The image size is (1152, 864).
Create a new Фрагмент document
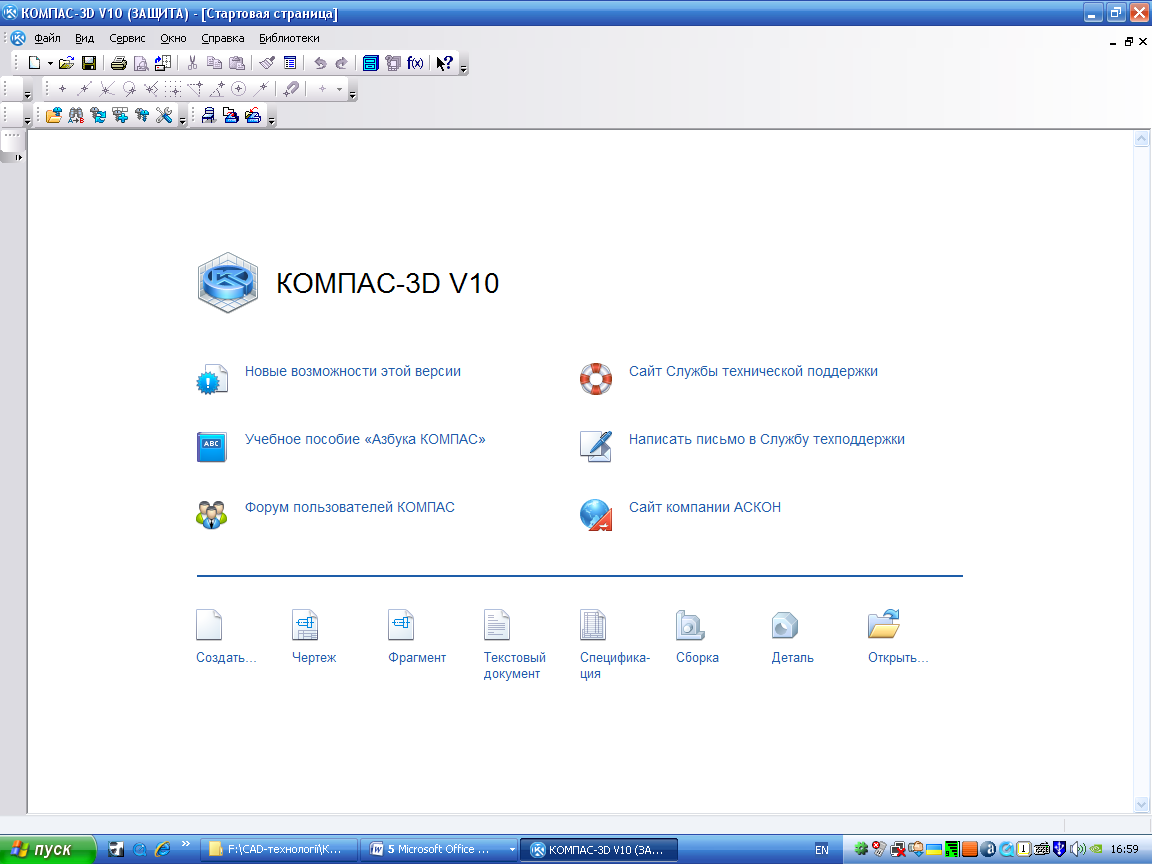(x=401, y=625)
